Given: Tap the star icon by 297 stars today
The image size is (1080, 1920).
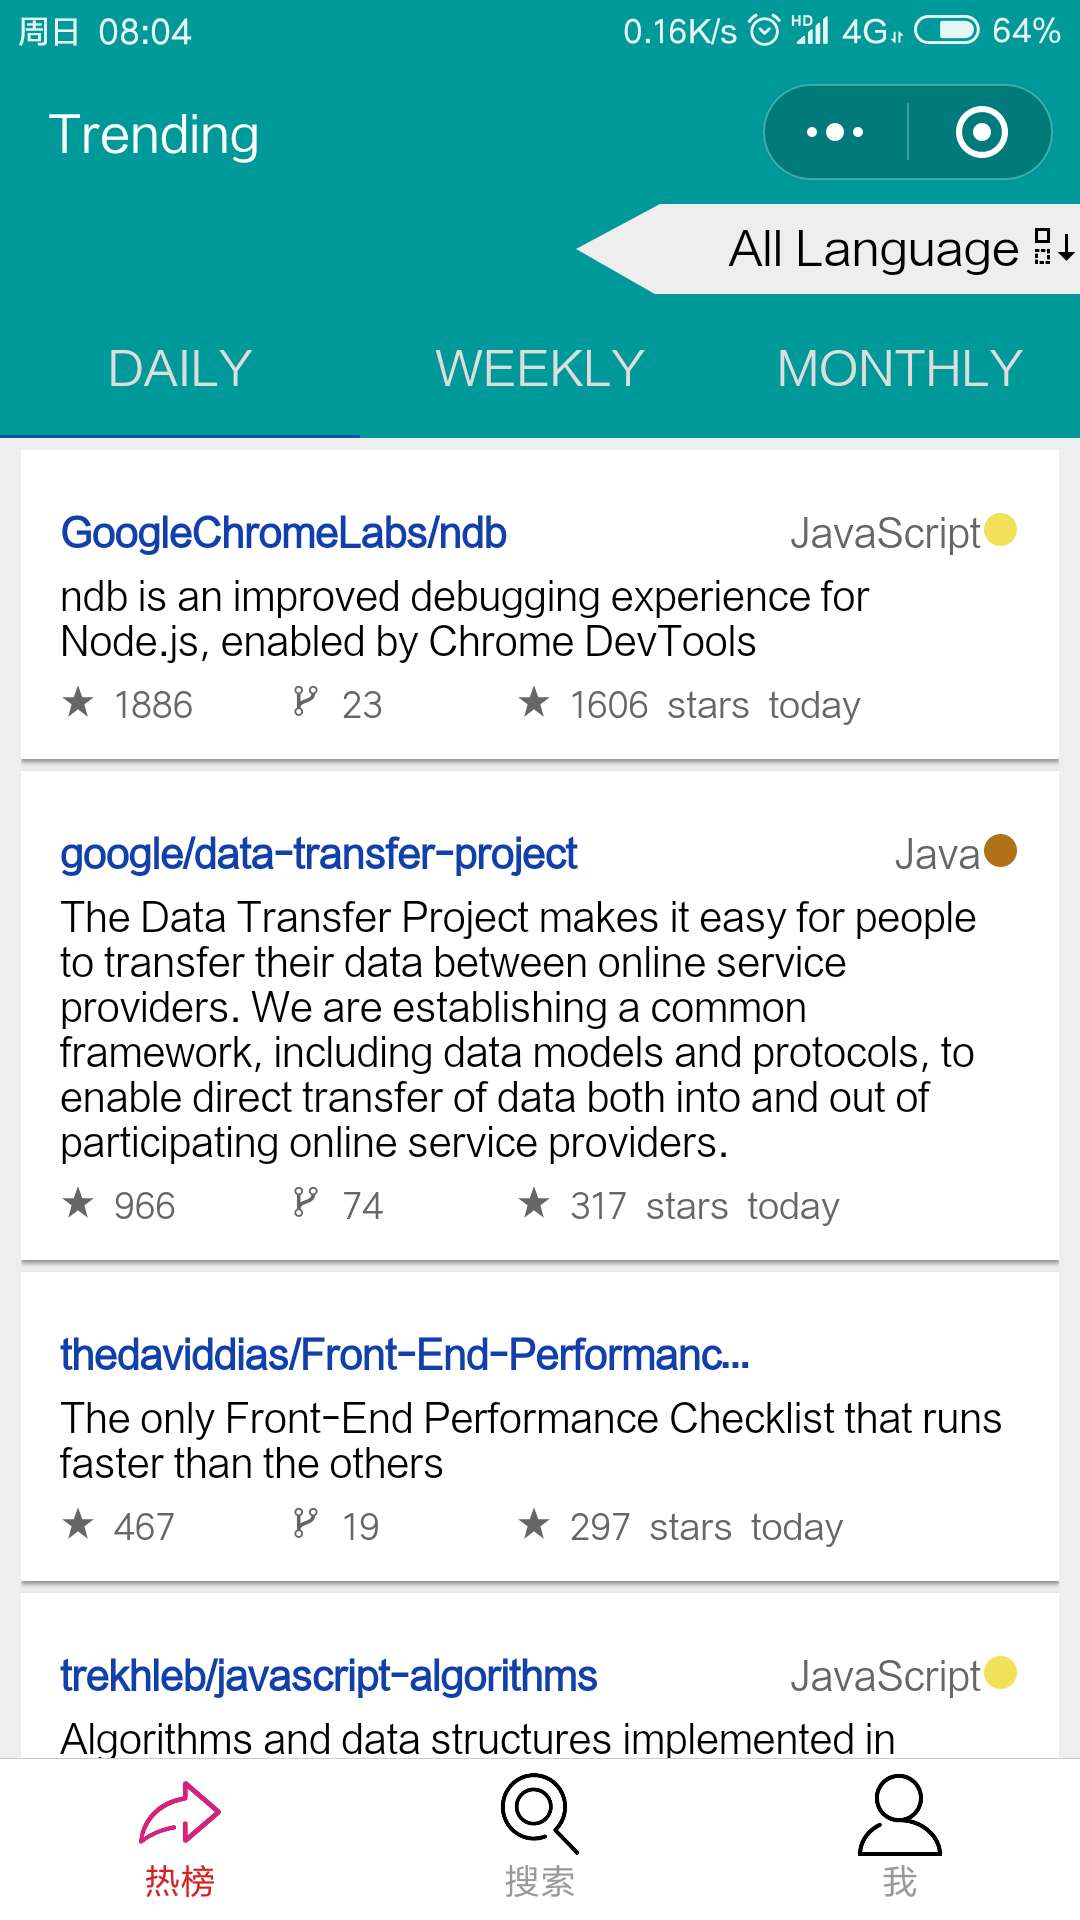Looking at the screenshot, I should click(534, 1525).
